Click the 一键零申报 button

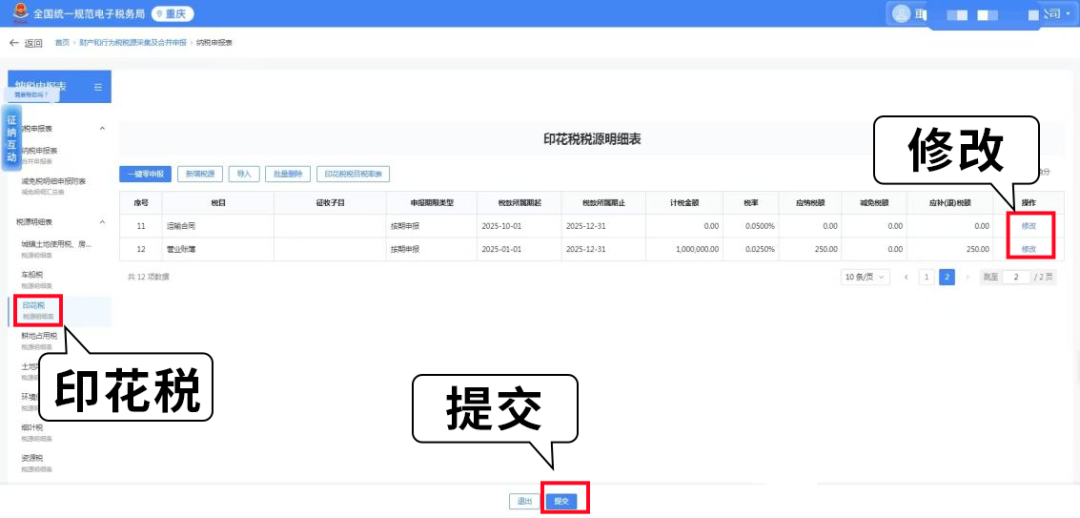click(146, 174)
